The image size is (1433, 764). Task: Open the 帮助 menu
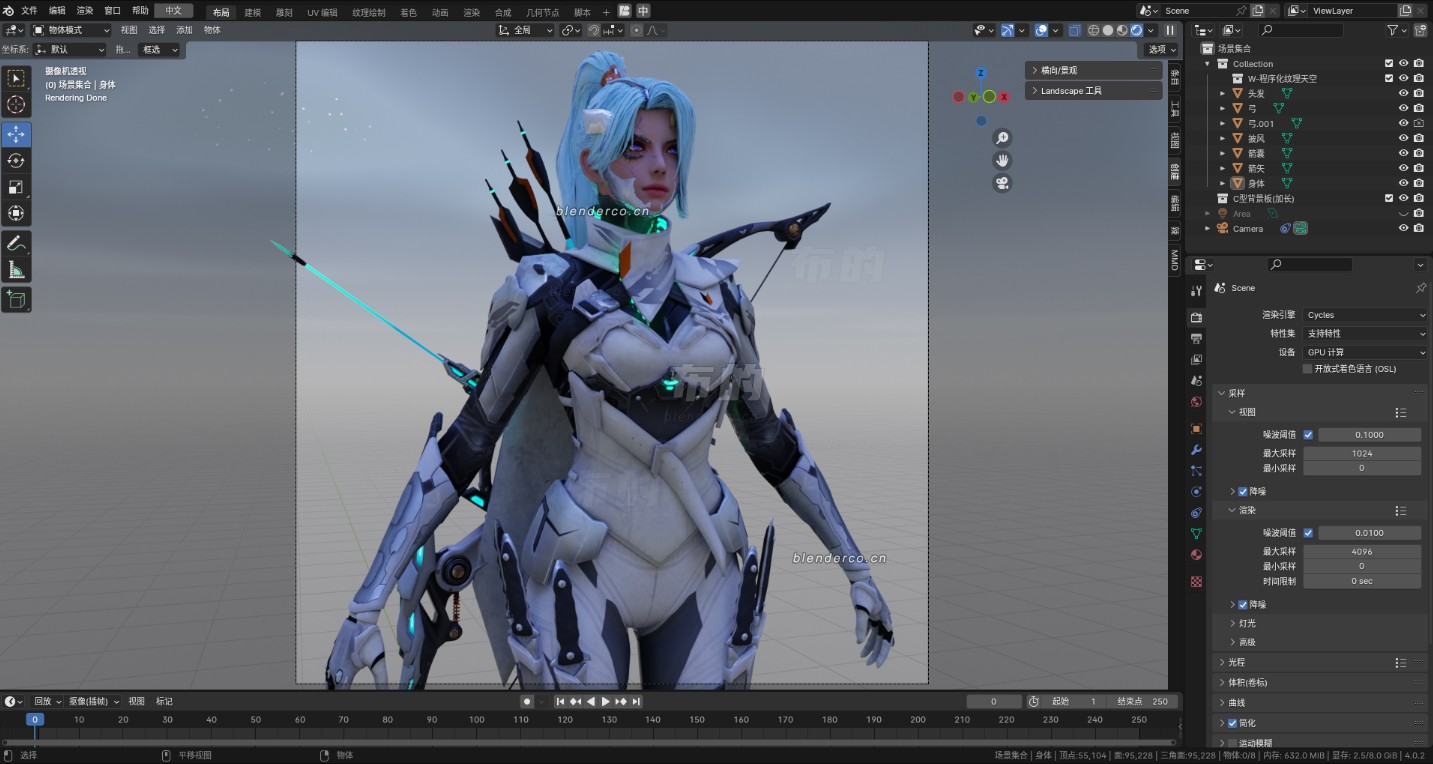point(140,11)
